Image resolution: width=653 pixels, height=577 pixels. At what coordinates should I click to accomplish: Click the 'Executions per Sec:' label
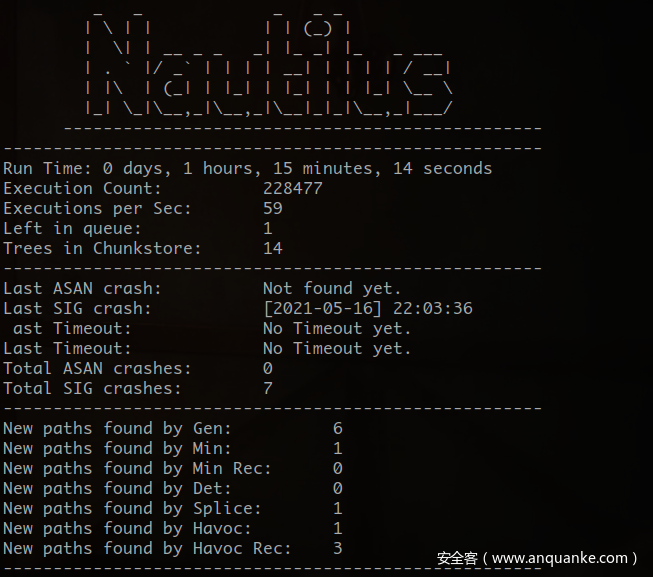[97, 209]
